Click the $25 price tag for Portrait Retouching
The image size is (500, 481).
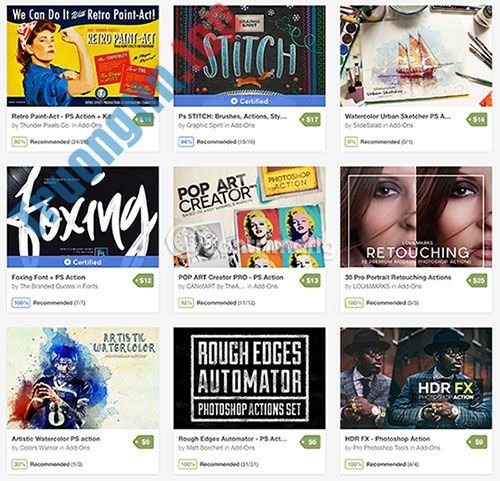coord(477,281)
